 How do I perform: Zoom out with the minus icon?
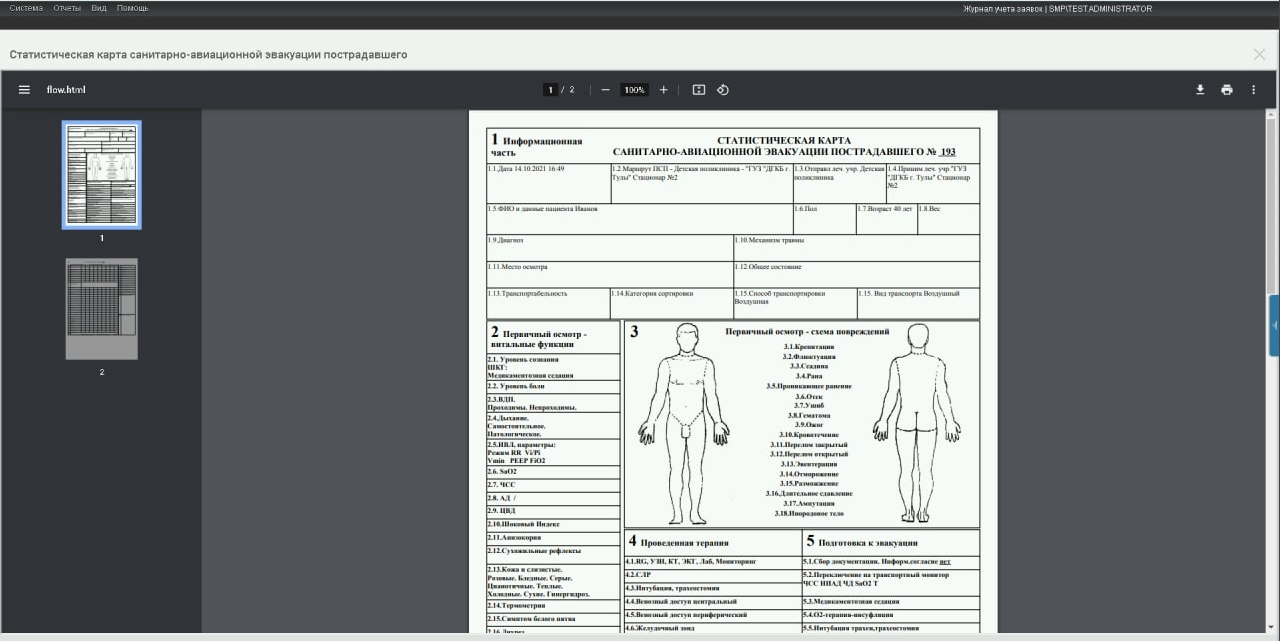[605, 90]
